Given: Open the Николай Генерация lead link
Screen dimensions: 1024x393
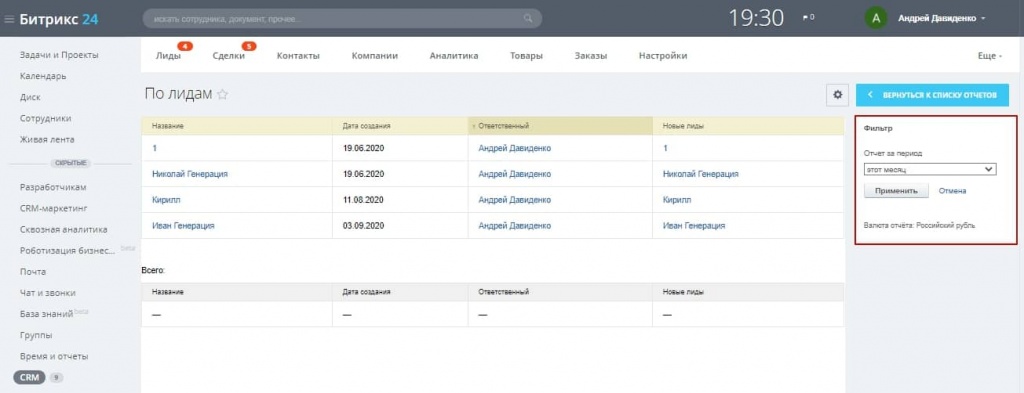Looking at the screenshot, I should click(x=190, y=174).
